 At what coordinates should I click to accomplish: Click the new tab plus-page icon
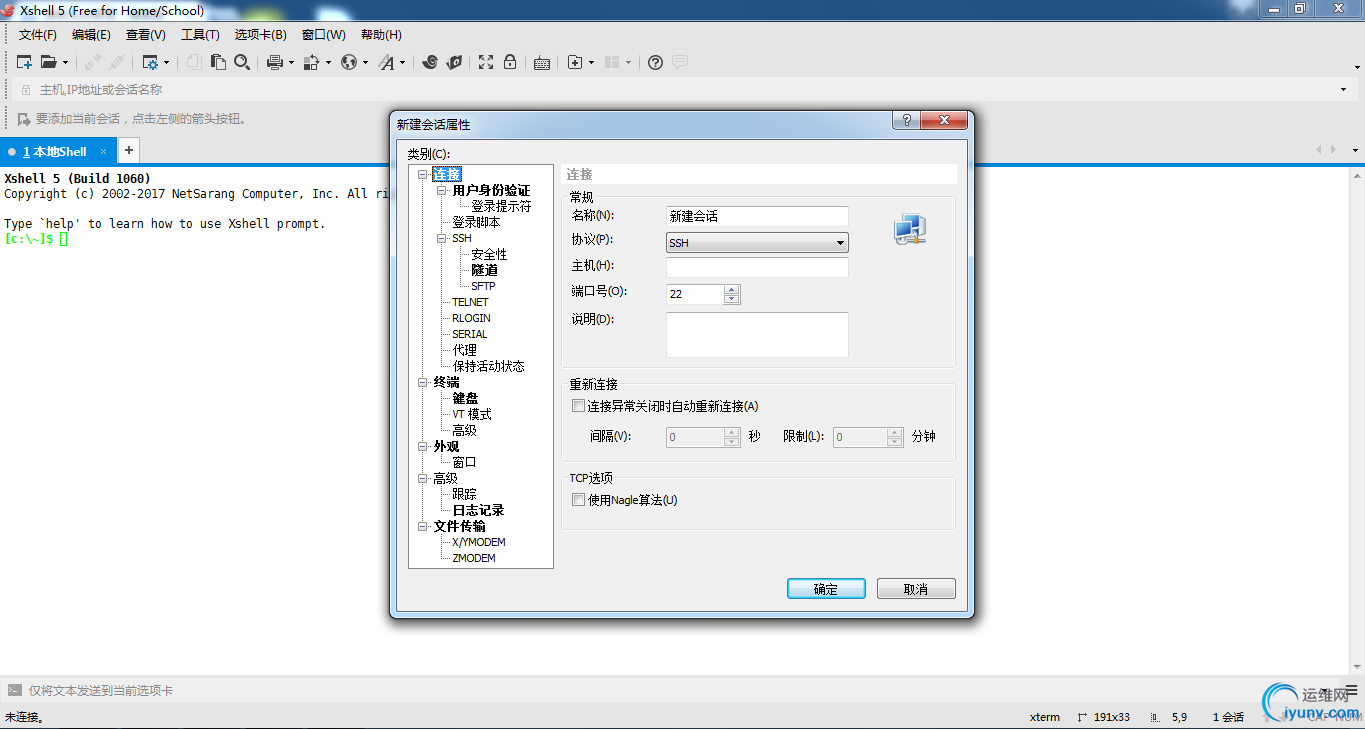(x=575, y=62)
